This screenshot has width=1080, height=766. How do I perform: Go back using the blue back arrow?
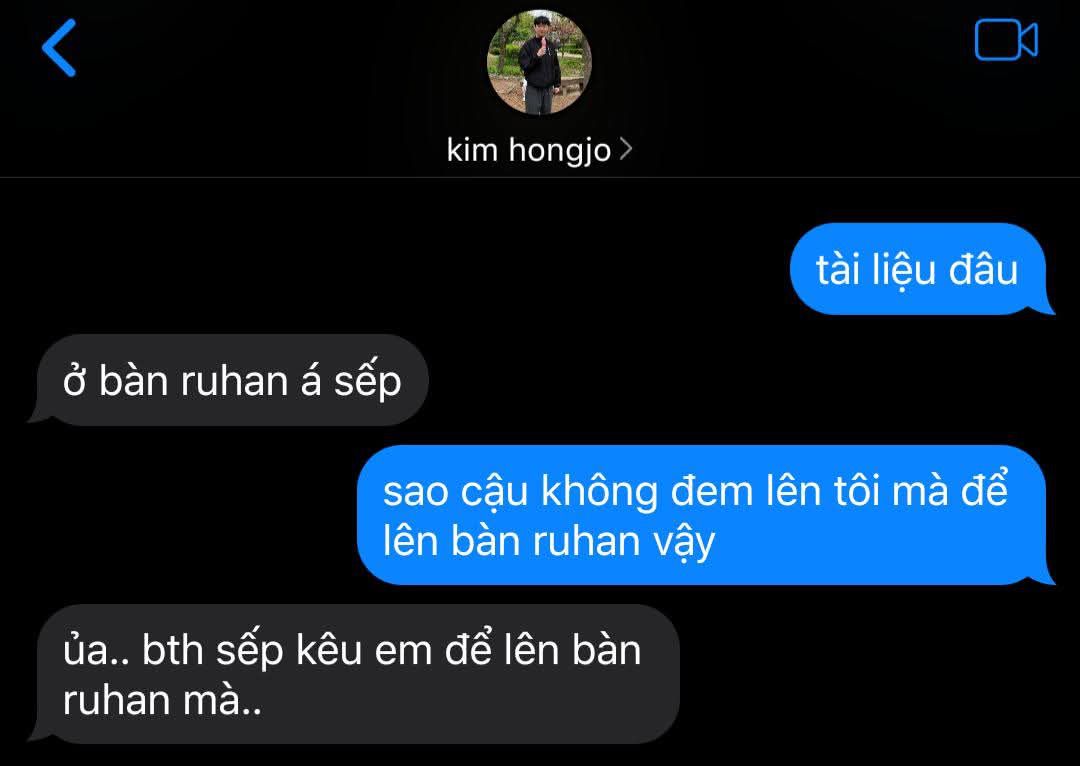point(59,48)
